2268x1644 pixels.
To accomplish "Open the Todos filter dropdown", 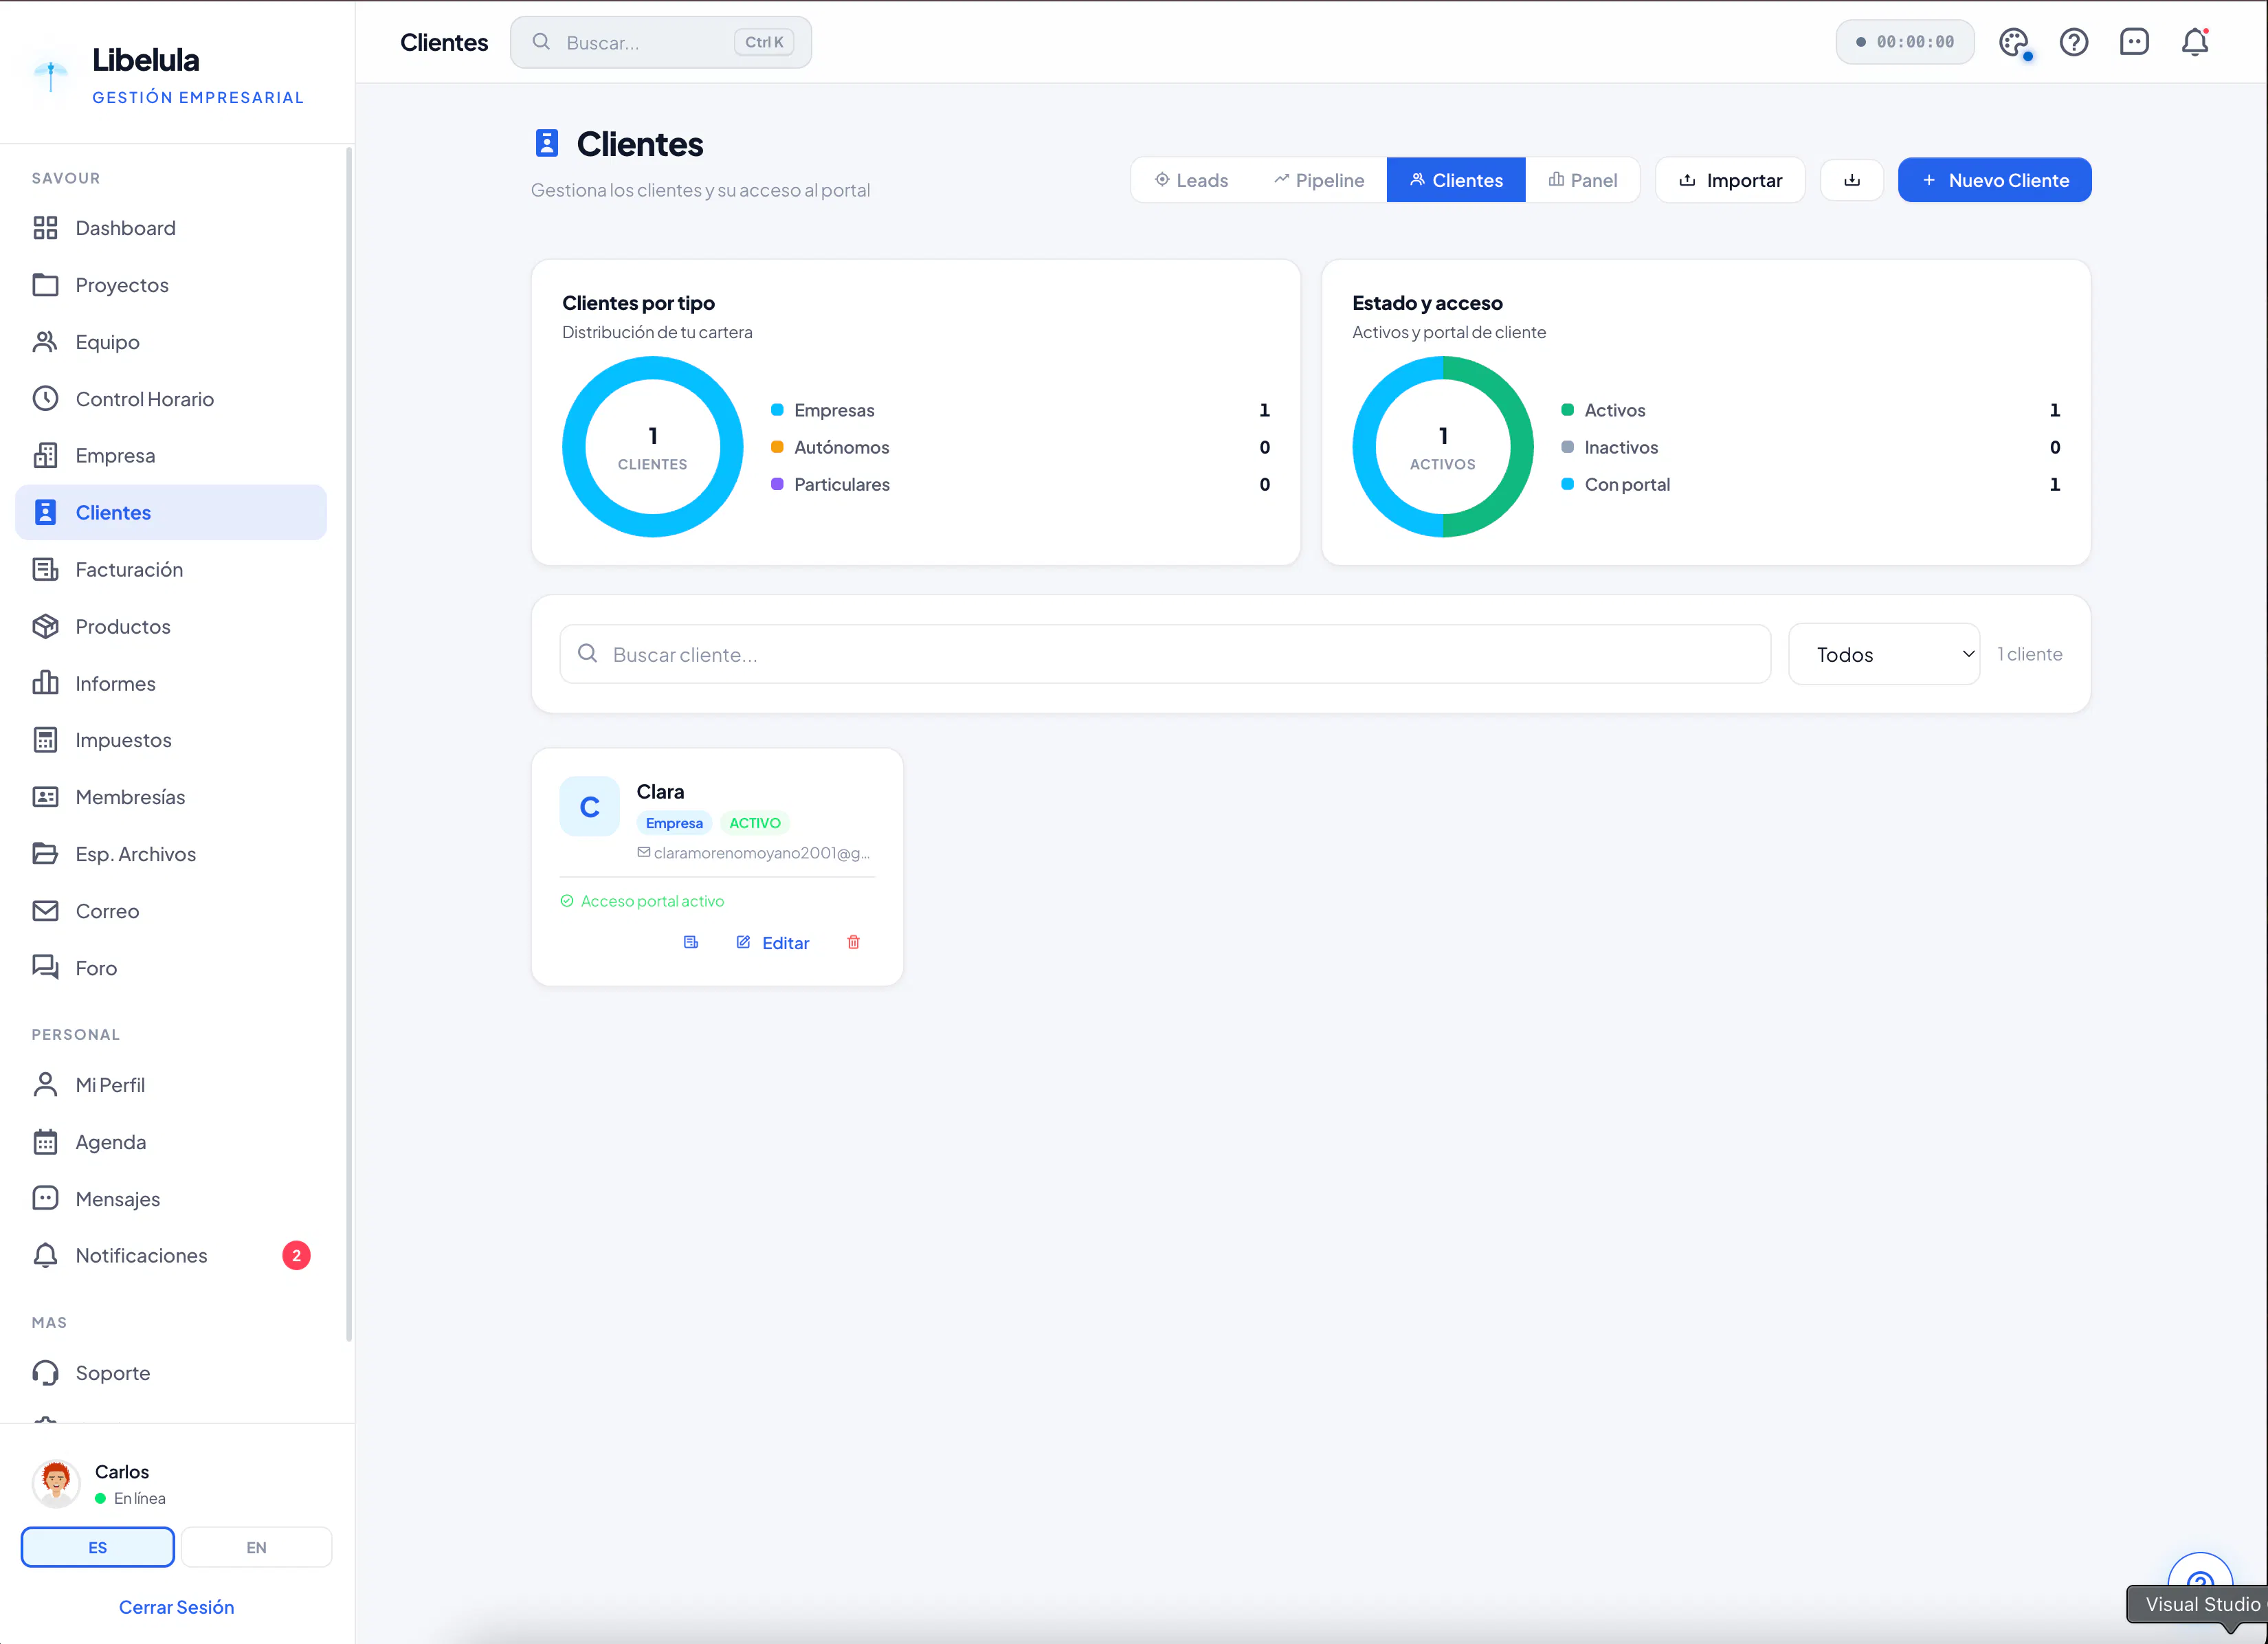I will click(x=1884, y=654).
